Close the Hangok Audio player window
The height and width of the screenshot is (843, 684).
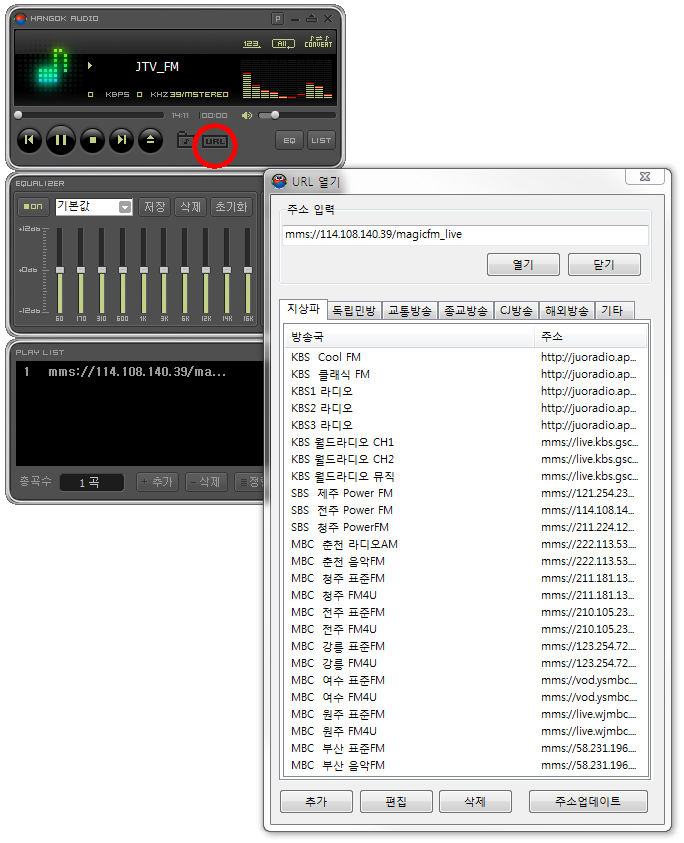(x=328, y=19)
